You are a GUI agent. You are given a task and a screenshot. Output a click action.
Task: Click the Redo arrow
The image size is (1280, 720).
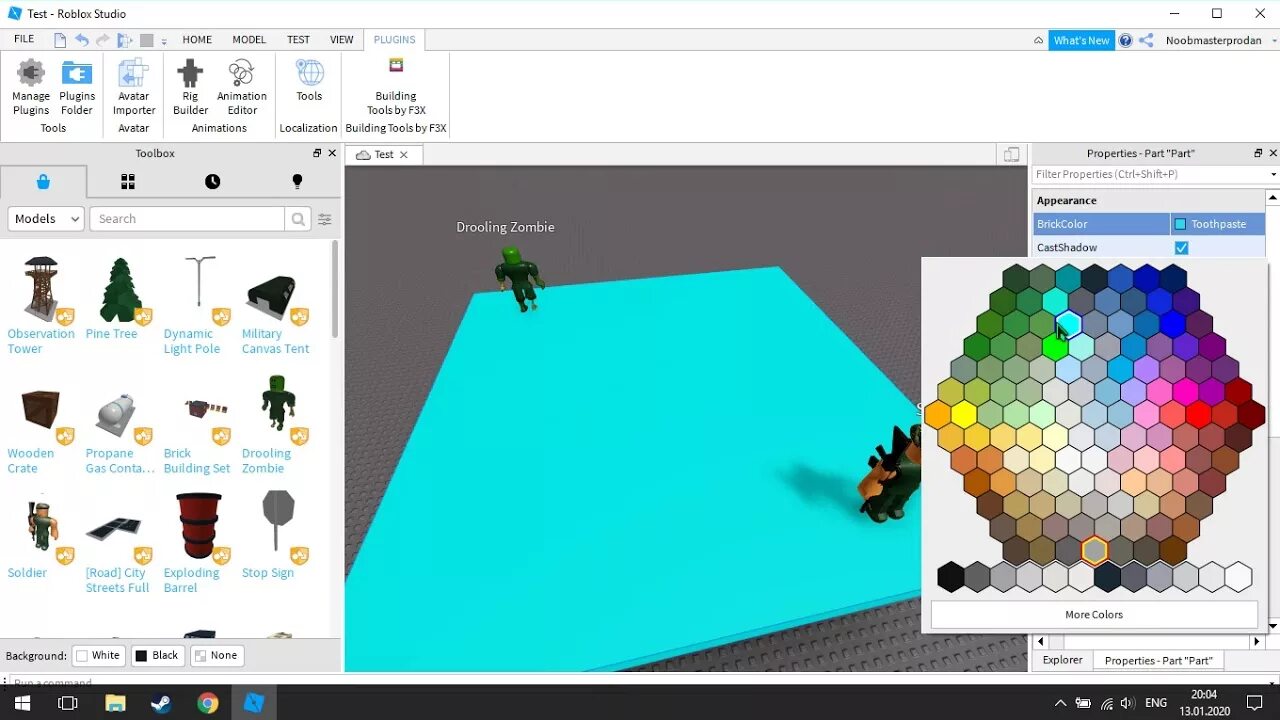(x=102, y=40)
